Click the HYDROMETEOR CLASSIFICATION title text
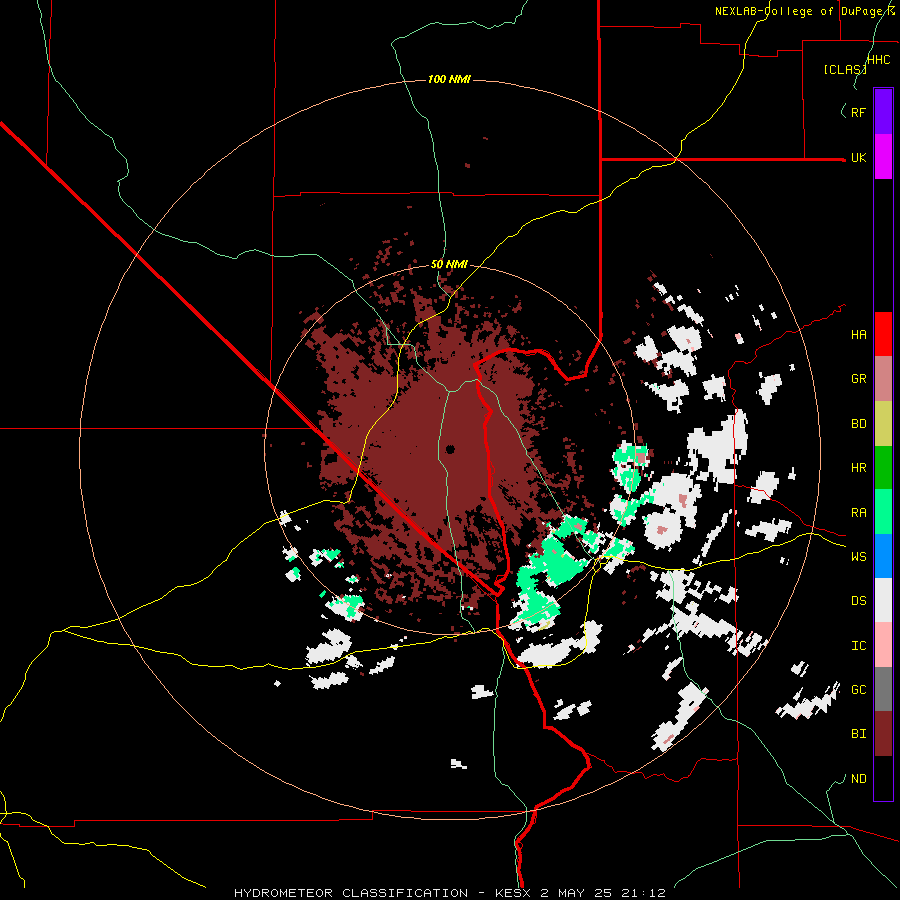Image resolution: width=900 pixels, height=900 pixels. (351, 893)
